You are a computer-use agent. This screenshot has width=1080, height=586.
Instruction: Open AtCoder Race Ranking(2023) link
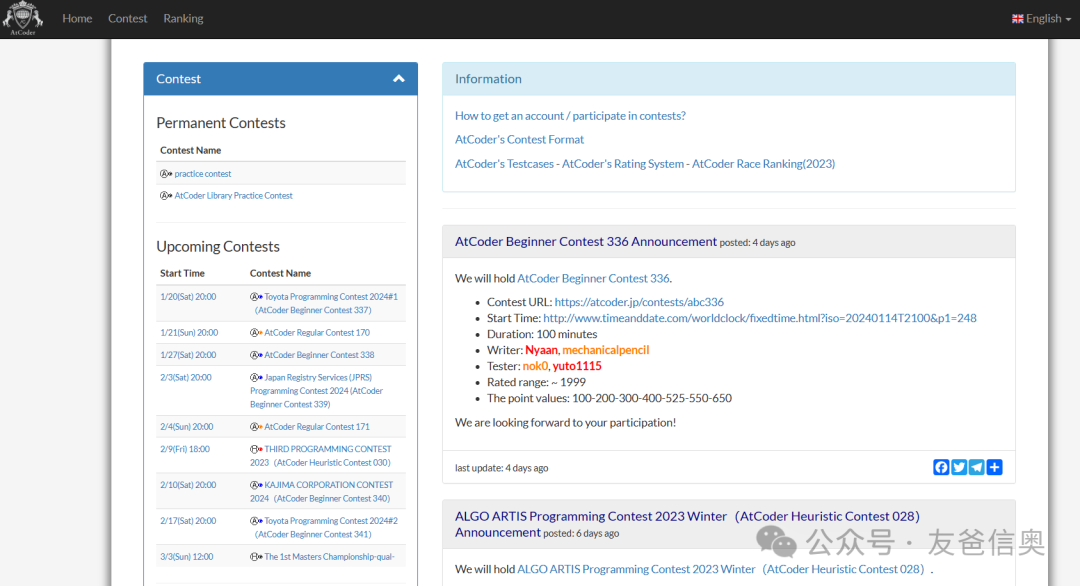(x=763, y=164)
